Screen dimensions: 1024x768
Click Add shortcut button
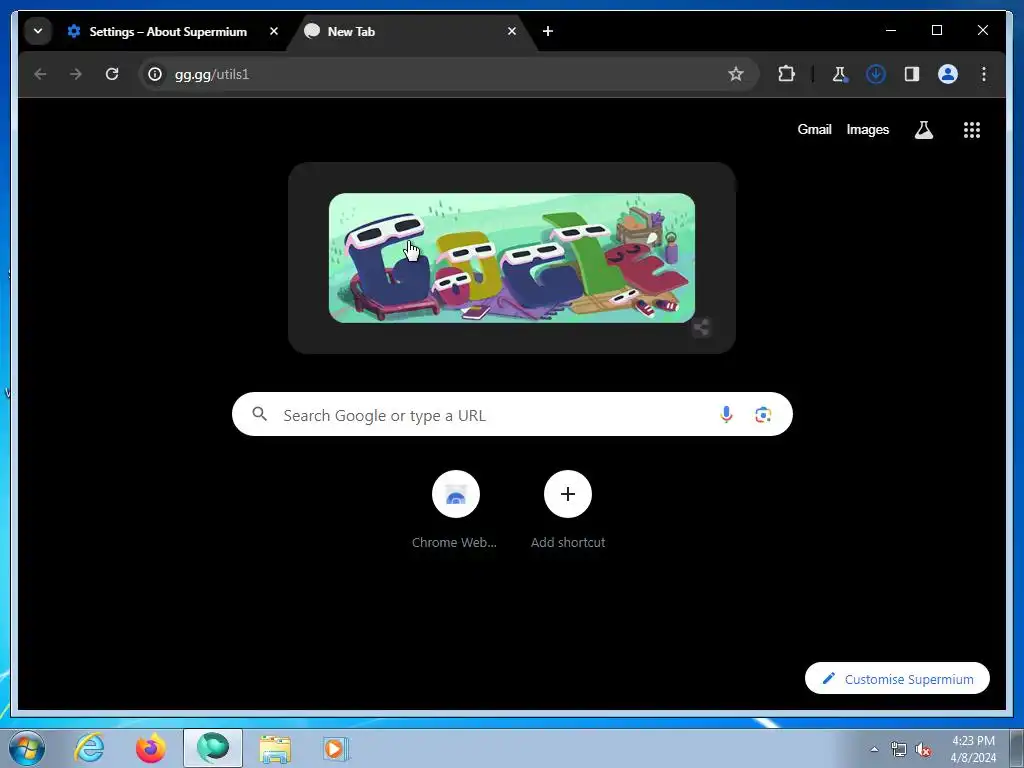[x=568, y=510]
